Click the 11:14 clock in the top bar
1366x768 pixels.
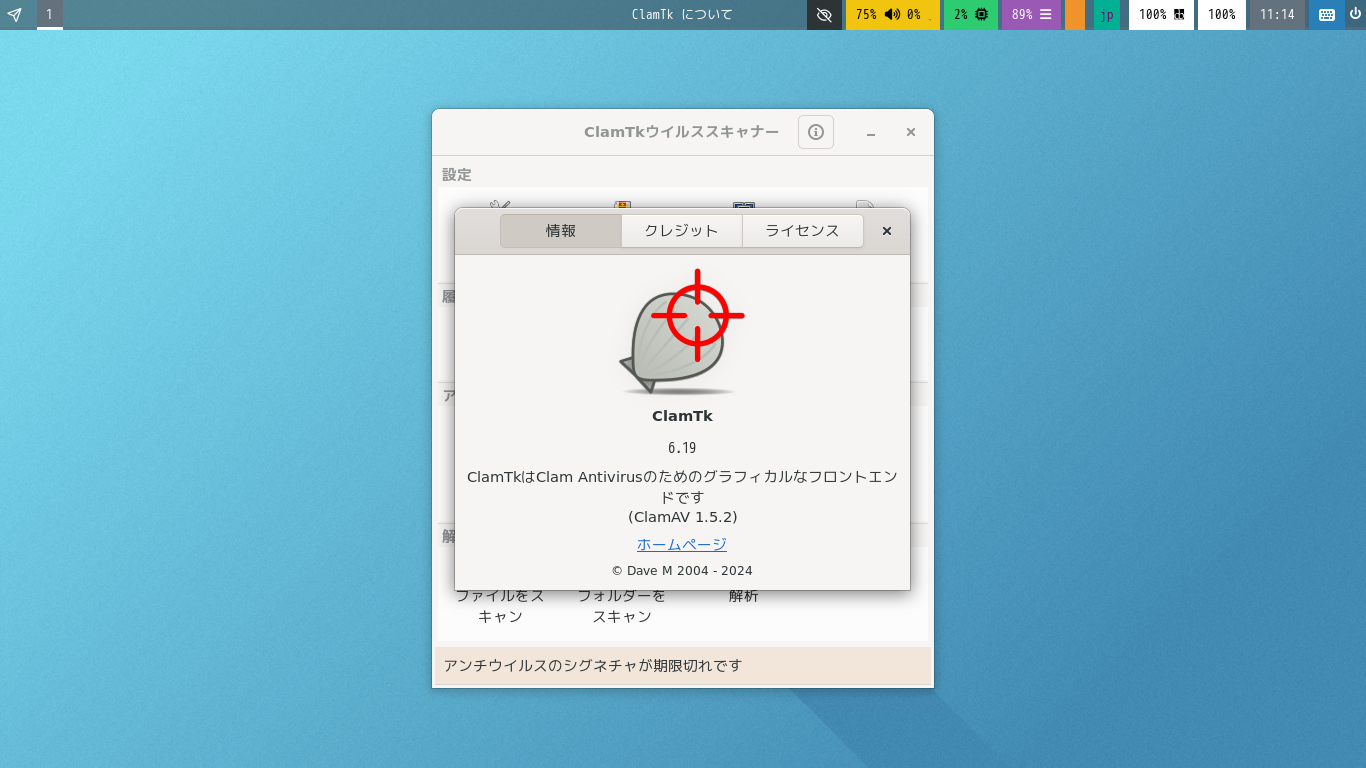click(x=1277, y=15)
